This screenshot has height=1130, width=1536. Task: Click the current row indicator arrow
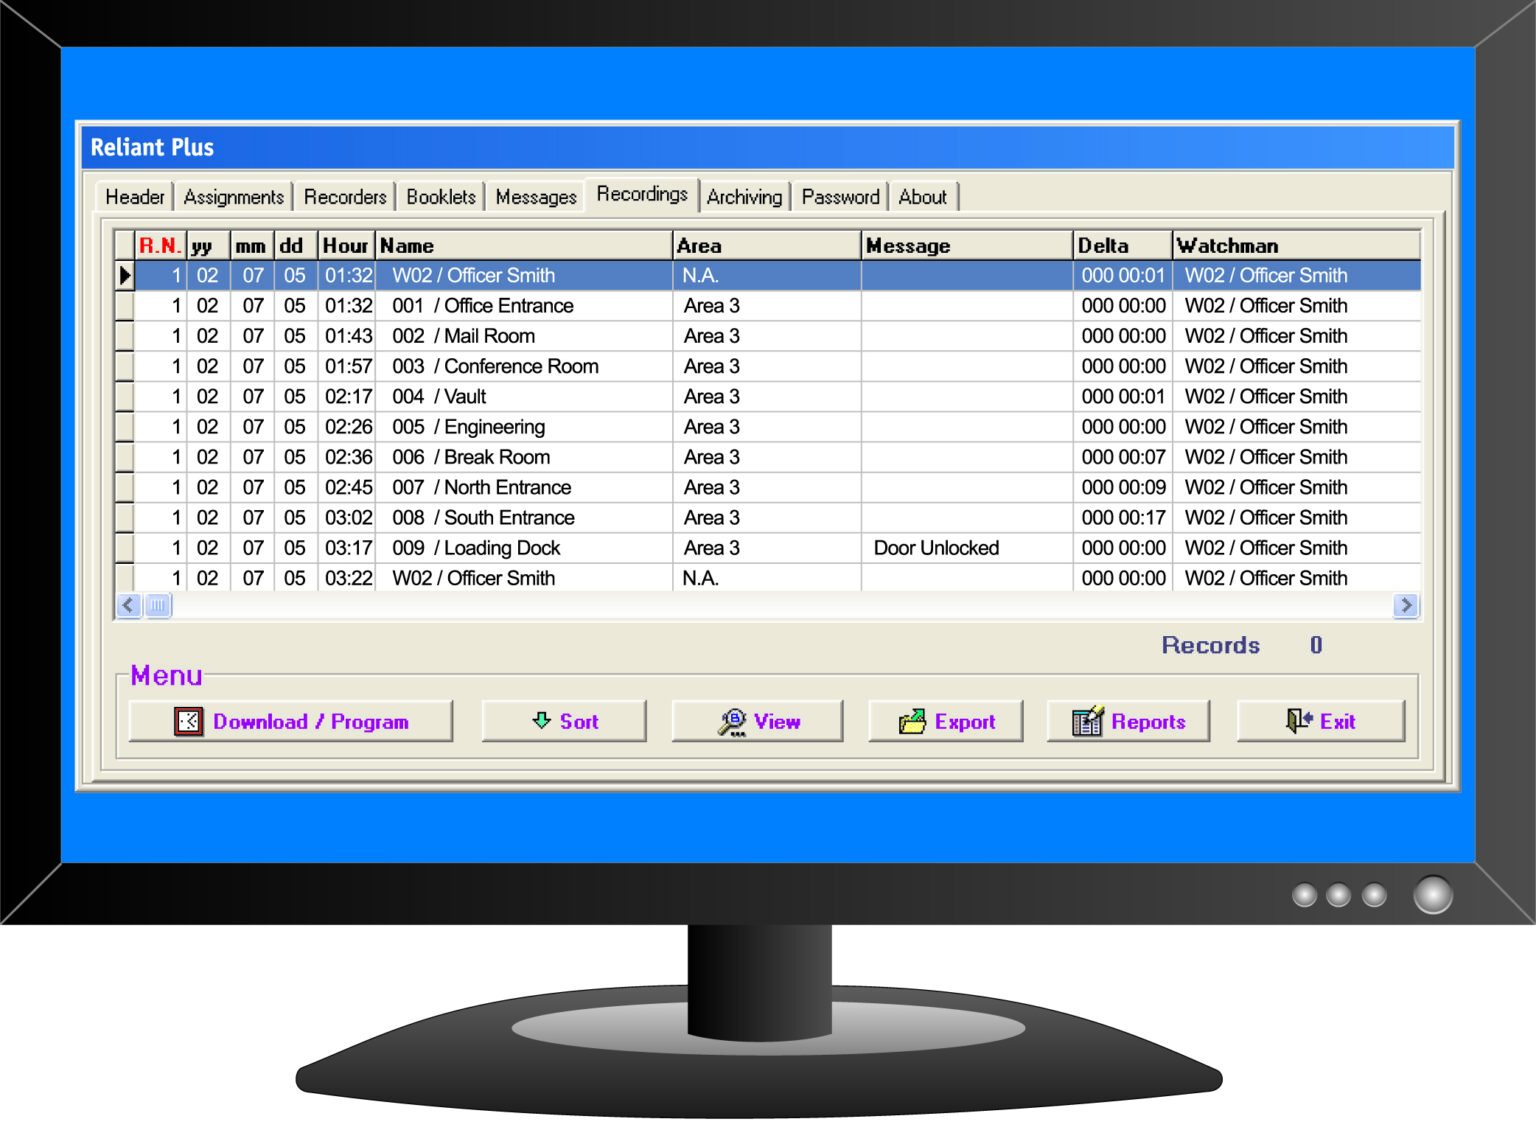pyautogui.click(x=125, y=275)
